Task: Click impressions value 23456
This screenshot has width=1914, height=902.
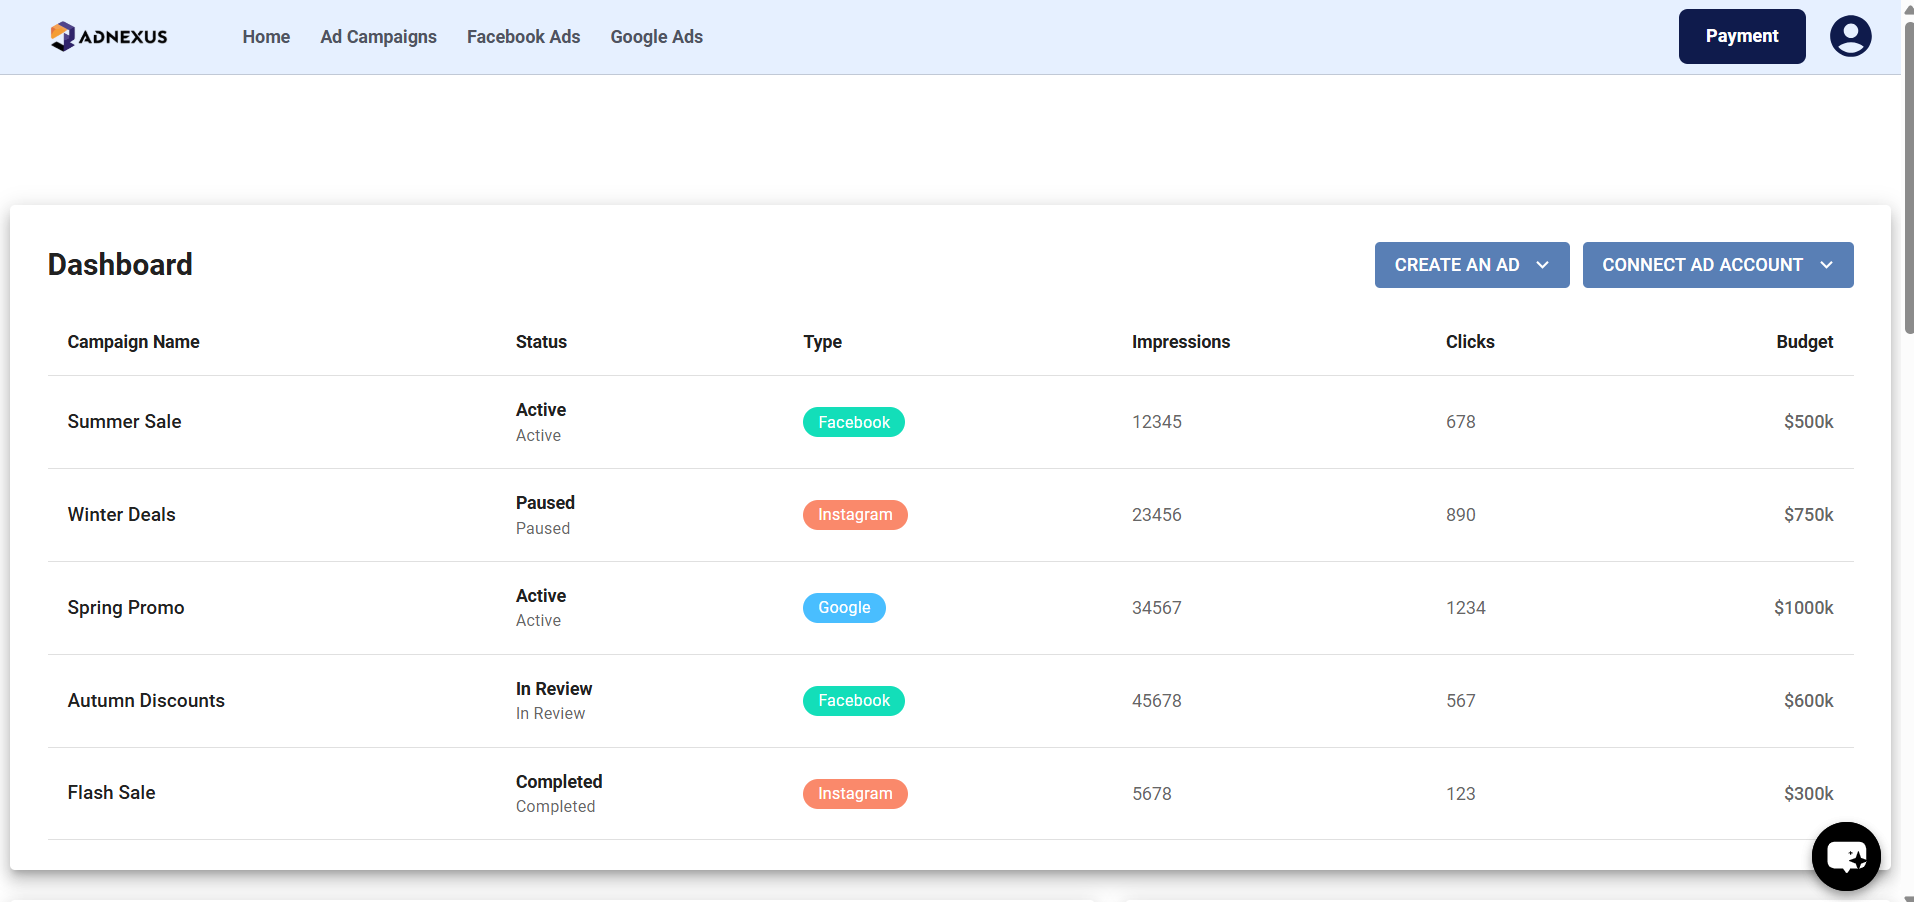Action: [1156, 515]
